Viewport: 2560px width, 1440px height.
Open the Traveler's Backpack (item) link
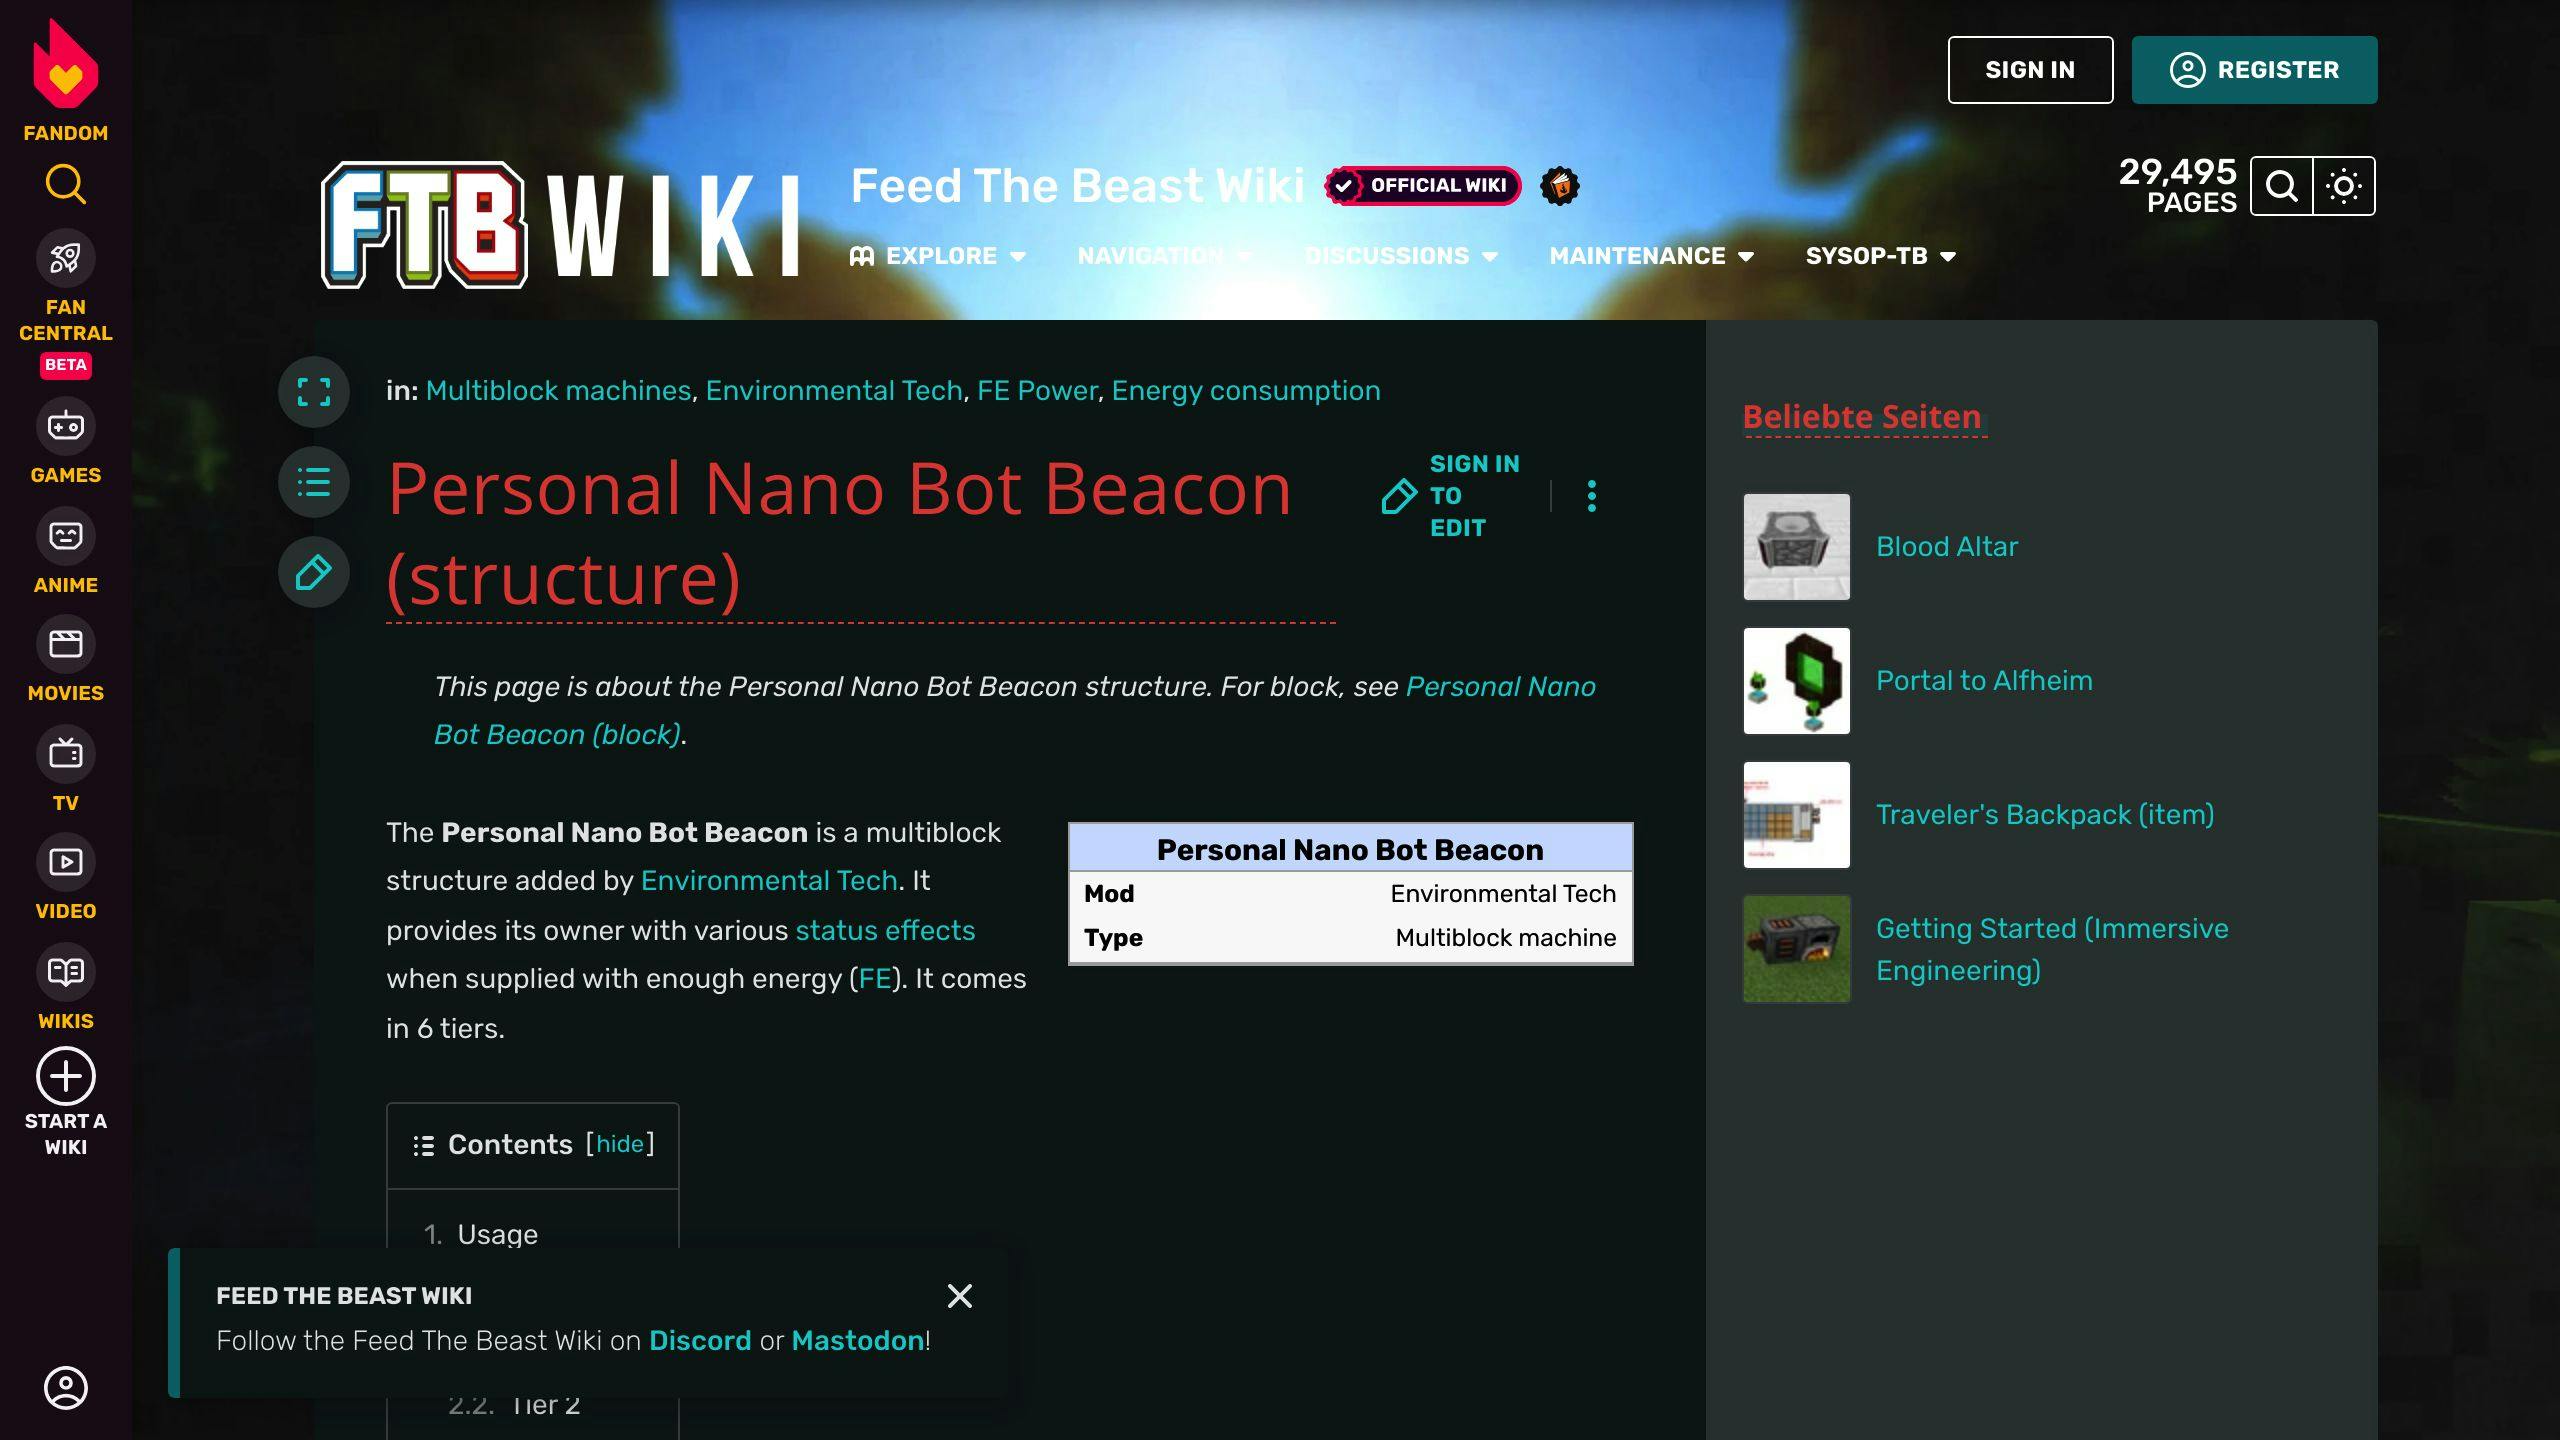pyautogui.click(x=2045, y=815)
